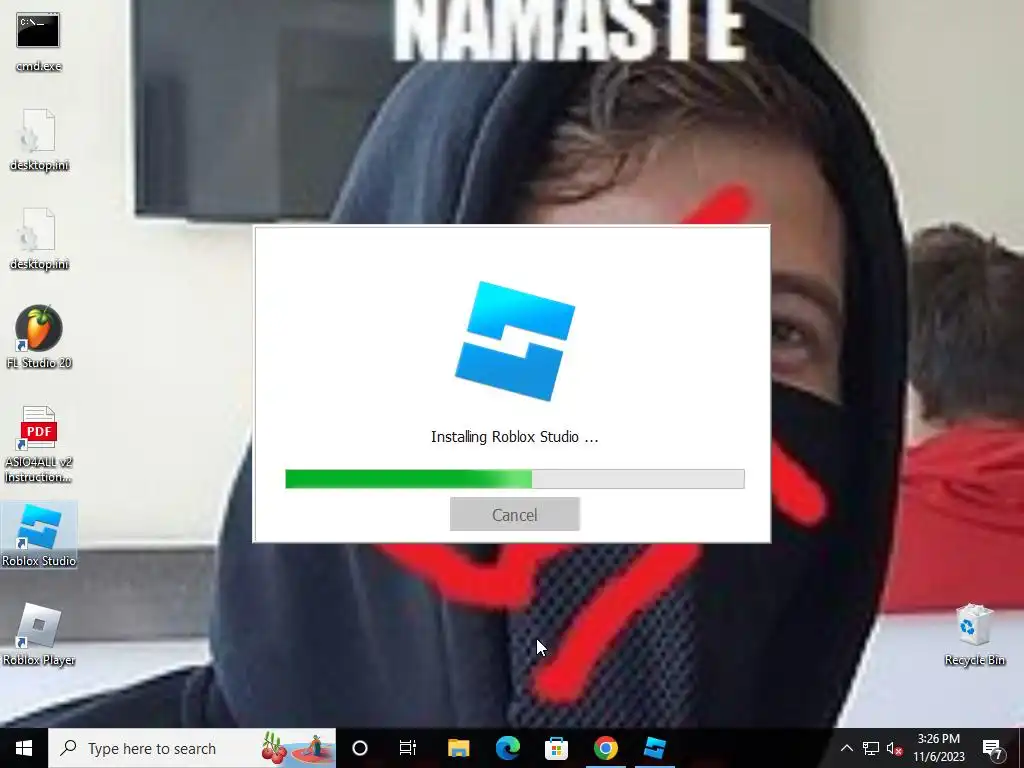Image resolution: width=1024 pixels, height=768 pixels.
Task: Open the muted volume tray icon
Action: point(895,748)
